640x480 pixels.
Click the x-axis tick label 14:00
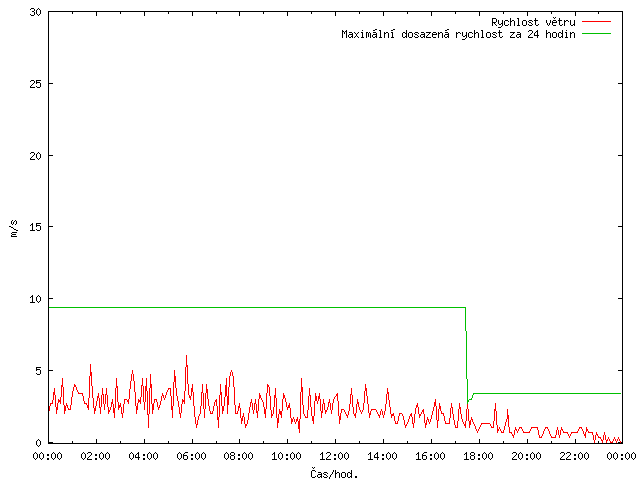click(382, 456)
